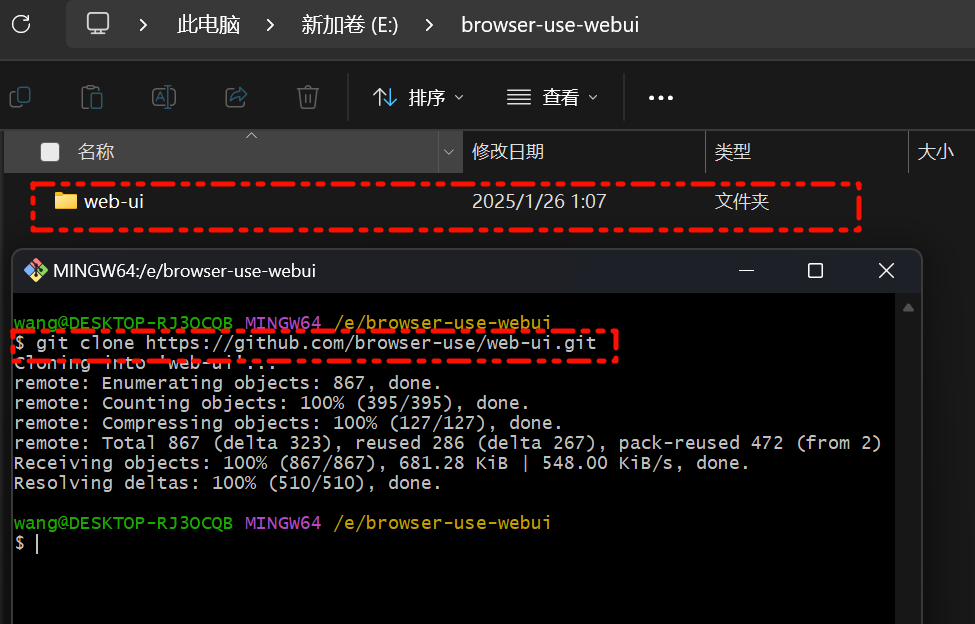Close the MINGW64 terminal window
Viewport: 975px width, 624px height.
(886, 270)
